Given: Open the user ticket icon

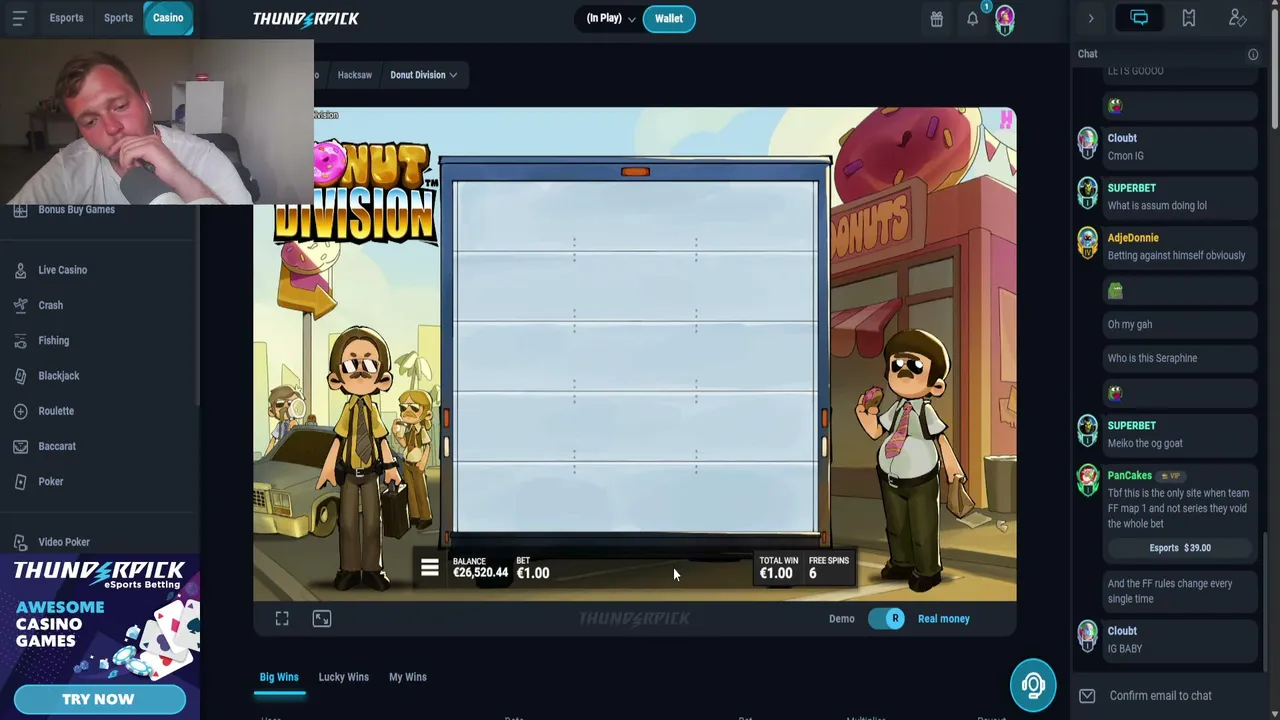Looking at the screenshot, I should [x=1237, y=18].
